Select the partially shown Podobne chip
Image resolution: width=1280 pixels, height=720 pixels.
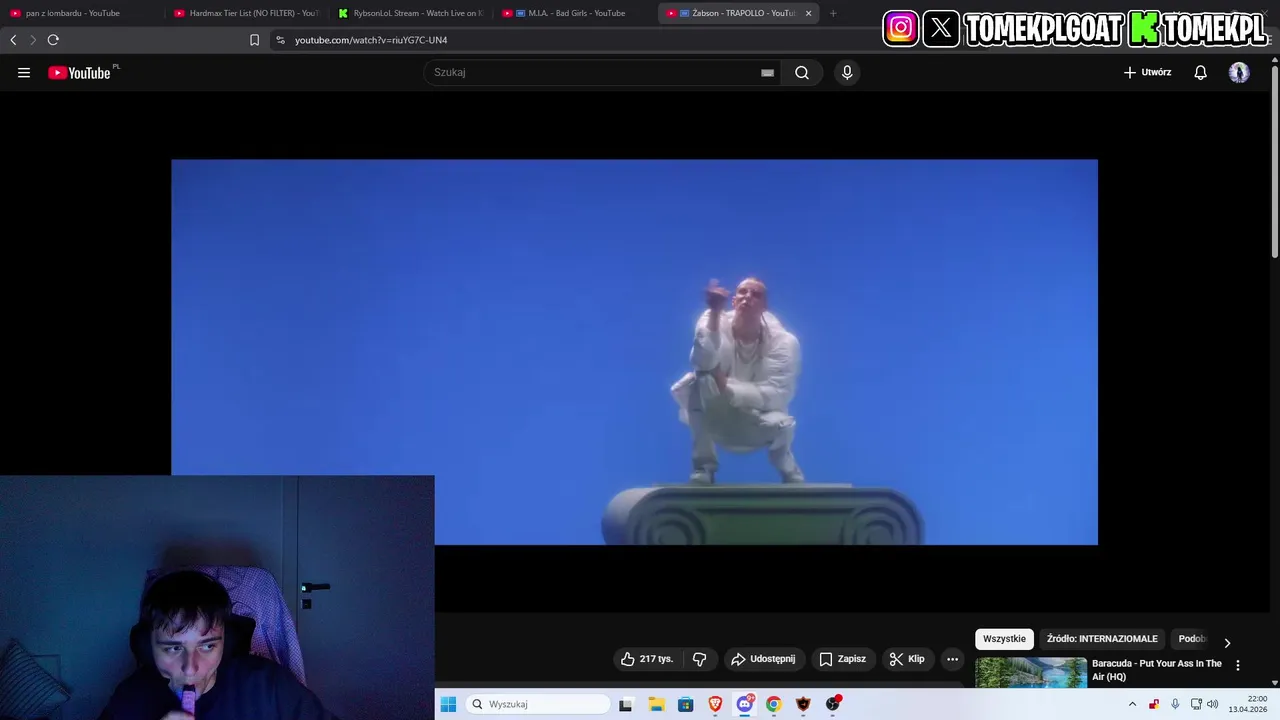coord(1192,639)
